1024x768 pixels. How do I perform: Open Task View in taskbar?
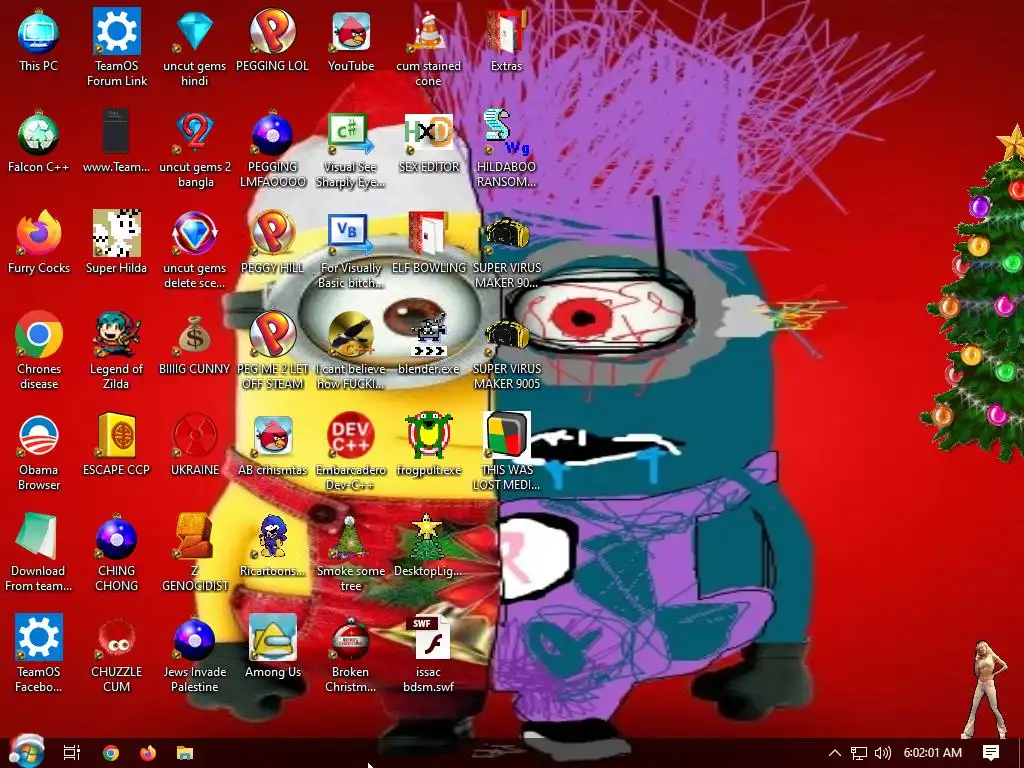point(72,753)
